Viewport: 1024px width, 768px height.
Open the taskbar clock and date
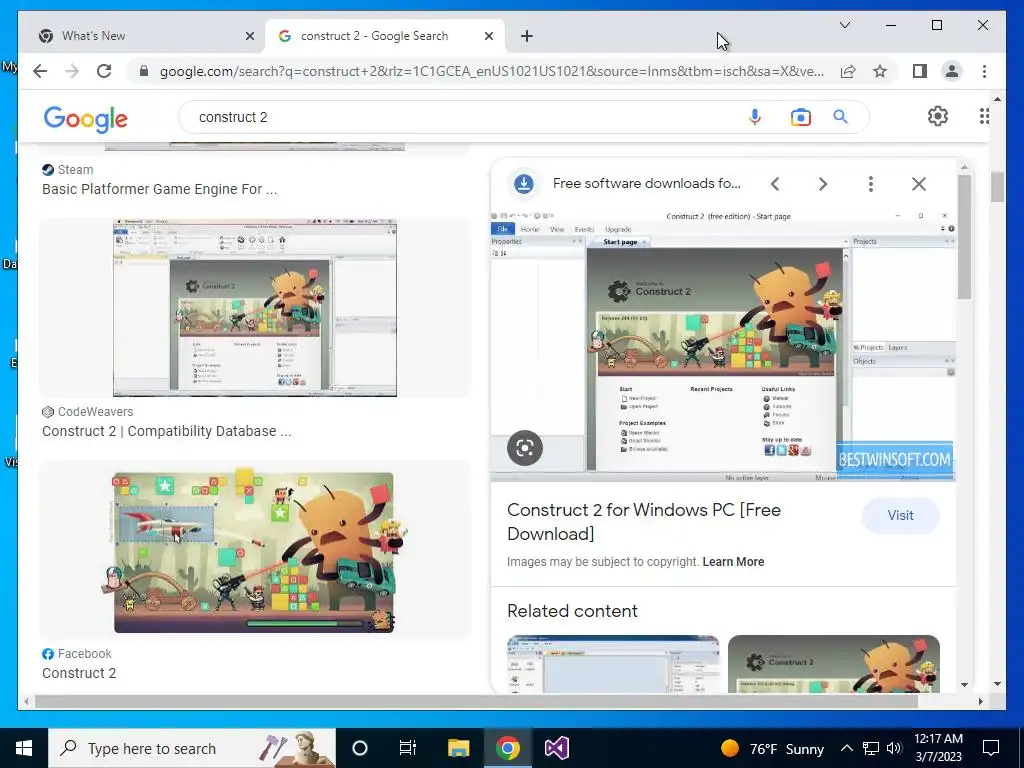pyautogui.click(x=938, y=748)
